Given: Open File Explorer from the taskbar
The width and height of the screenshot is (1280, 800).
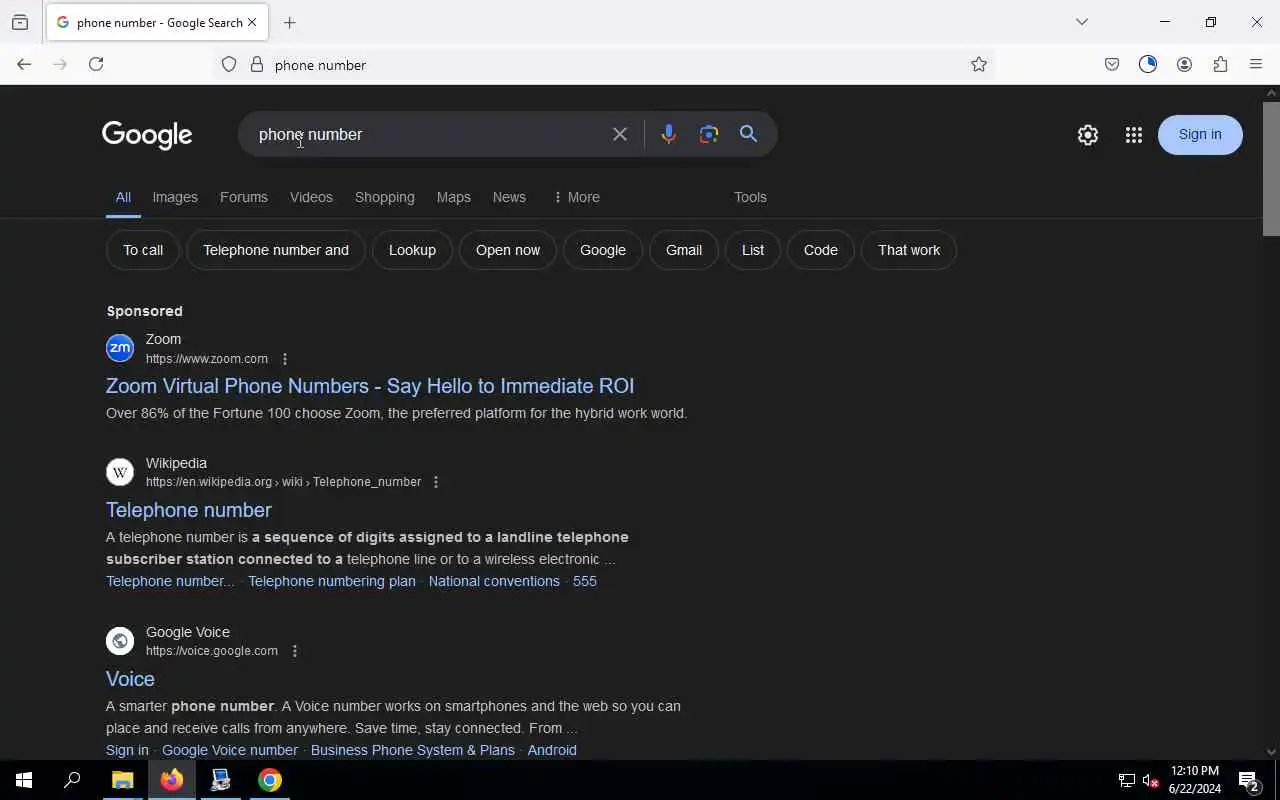Looking at the screenshot, I should pos(122,780).
